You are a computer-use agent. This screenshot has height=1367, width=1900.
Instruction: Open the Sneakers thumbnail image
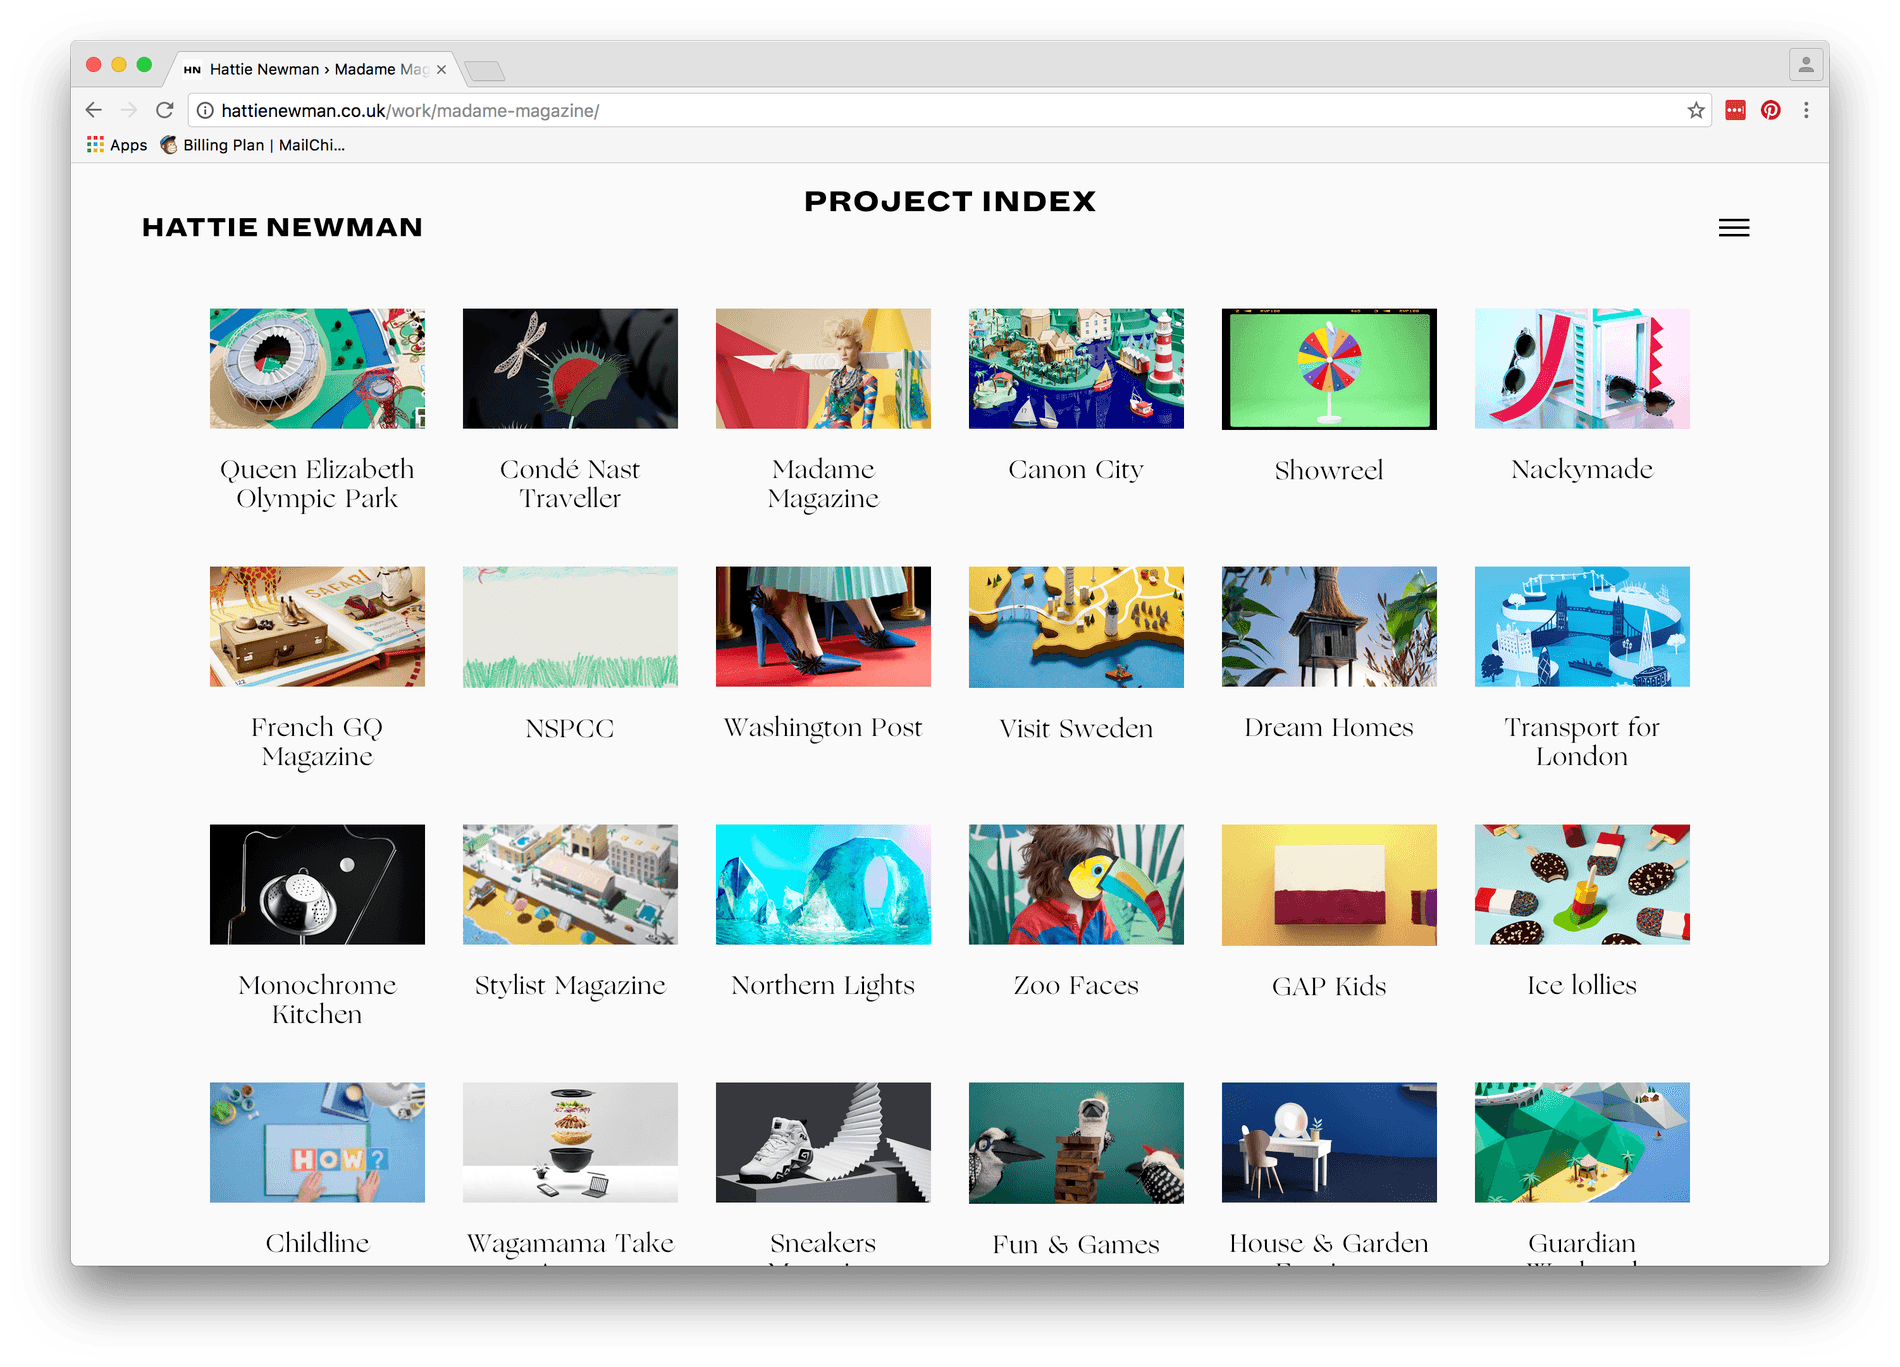[x=823, y=1142]
